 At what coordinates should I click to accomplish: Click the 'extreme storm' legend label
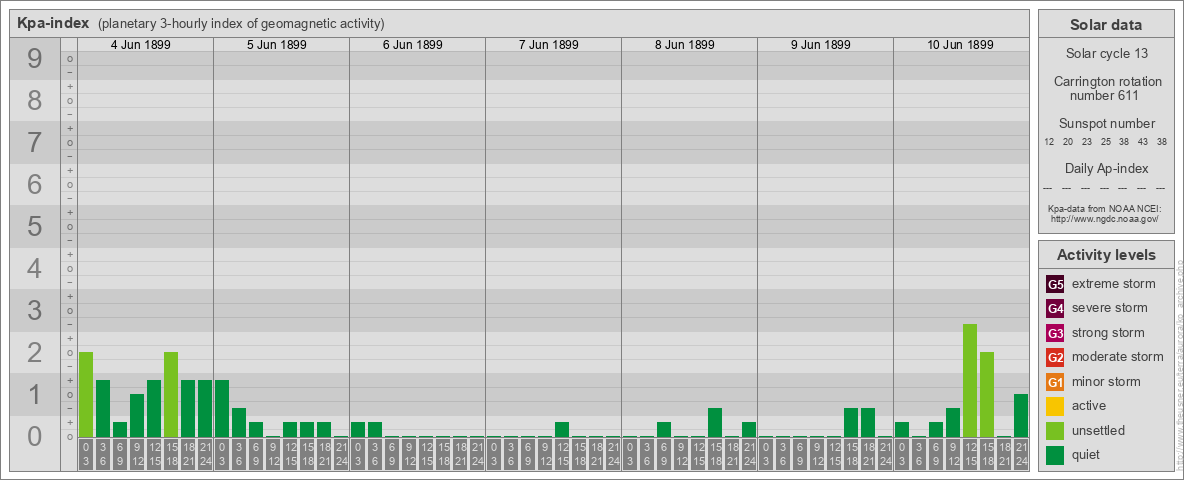click(1114, 284)
